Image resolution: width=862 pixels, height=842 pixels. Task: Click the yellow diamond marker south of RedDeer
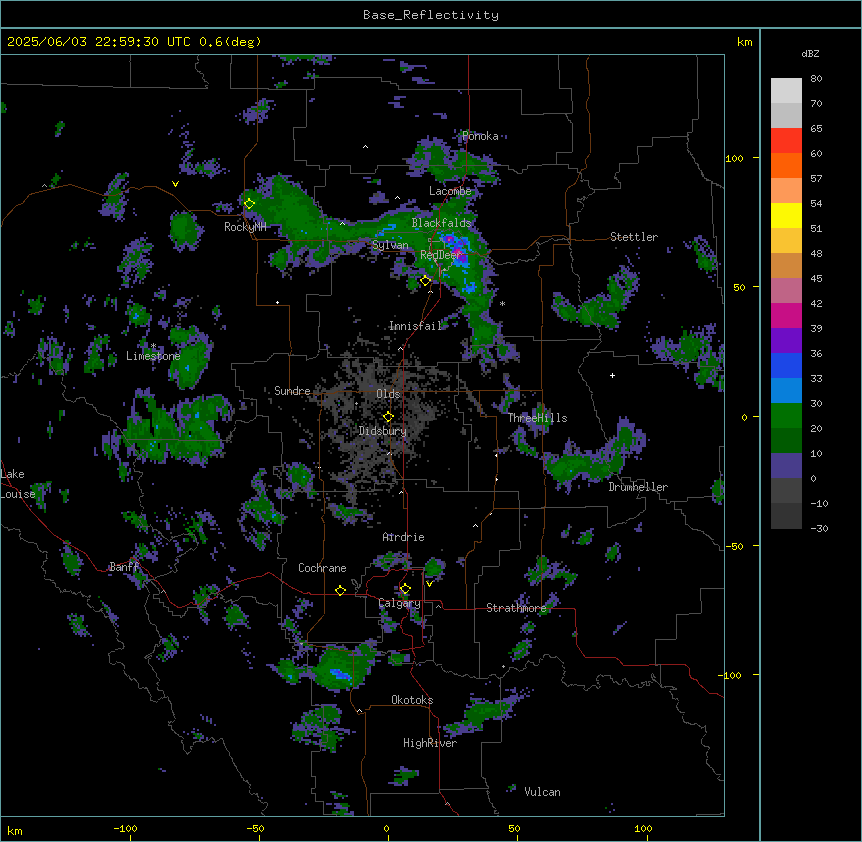point(425,281)
